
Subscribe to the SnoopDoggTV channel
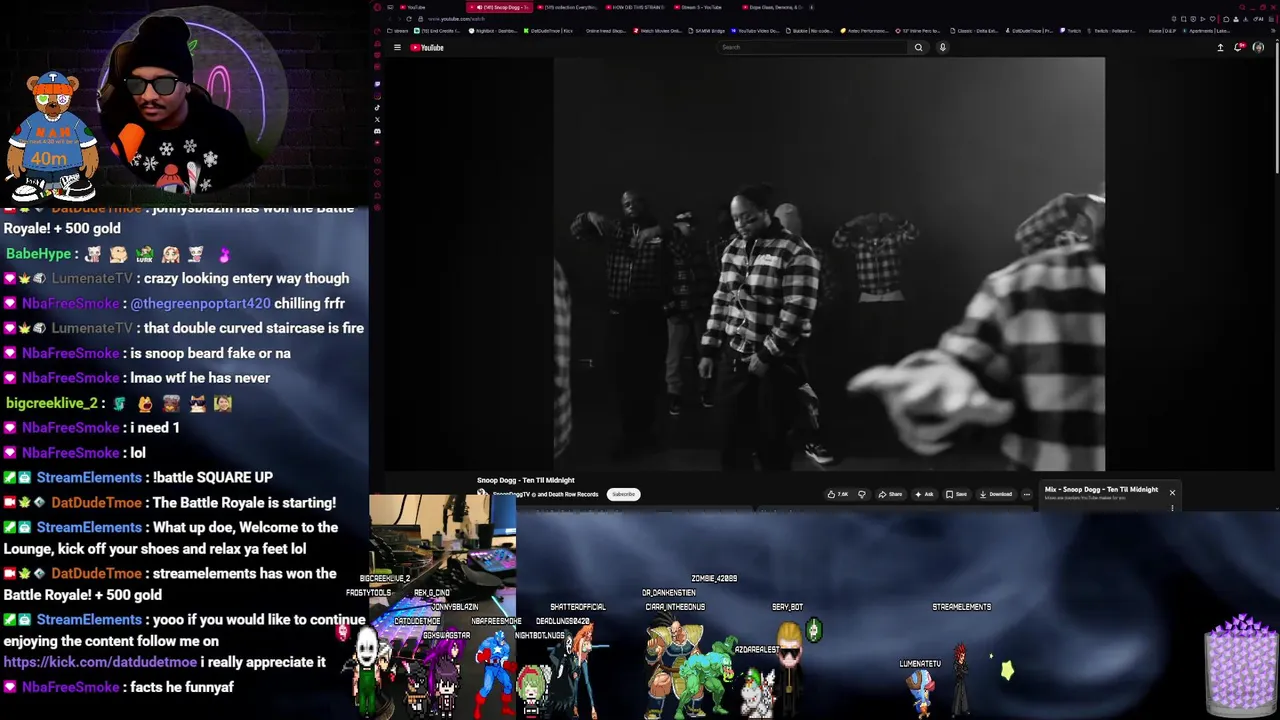click(623, 494)
